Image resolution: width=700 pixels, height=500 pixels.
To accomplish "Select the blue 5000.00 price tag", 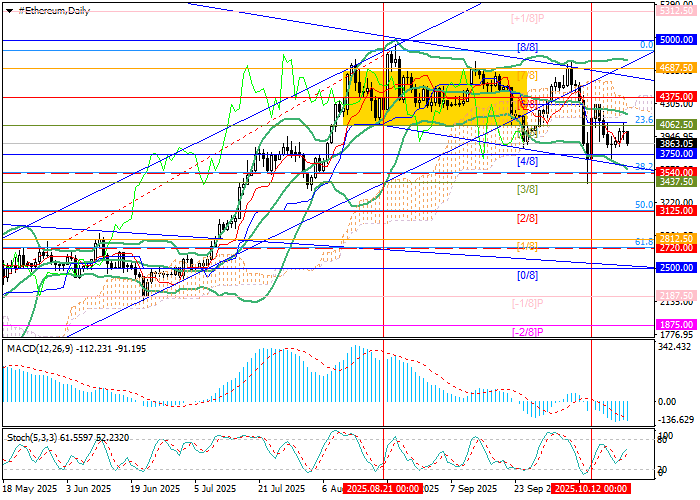I will coord(676,39).
